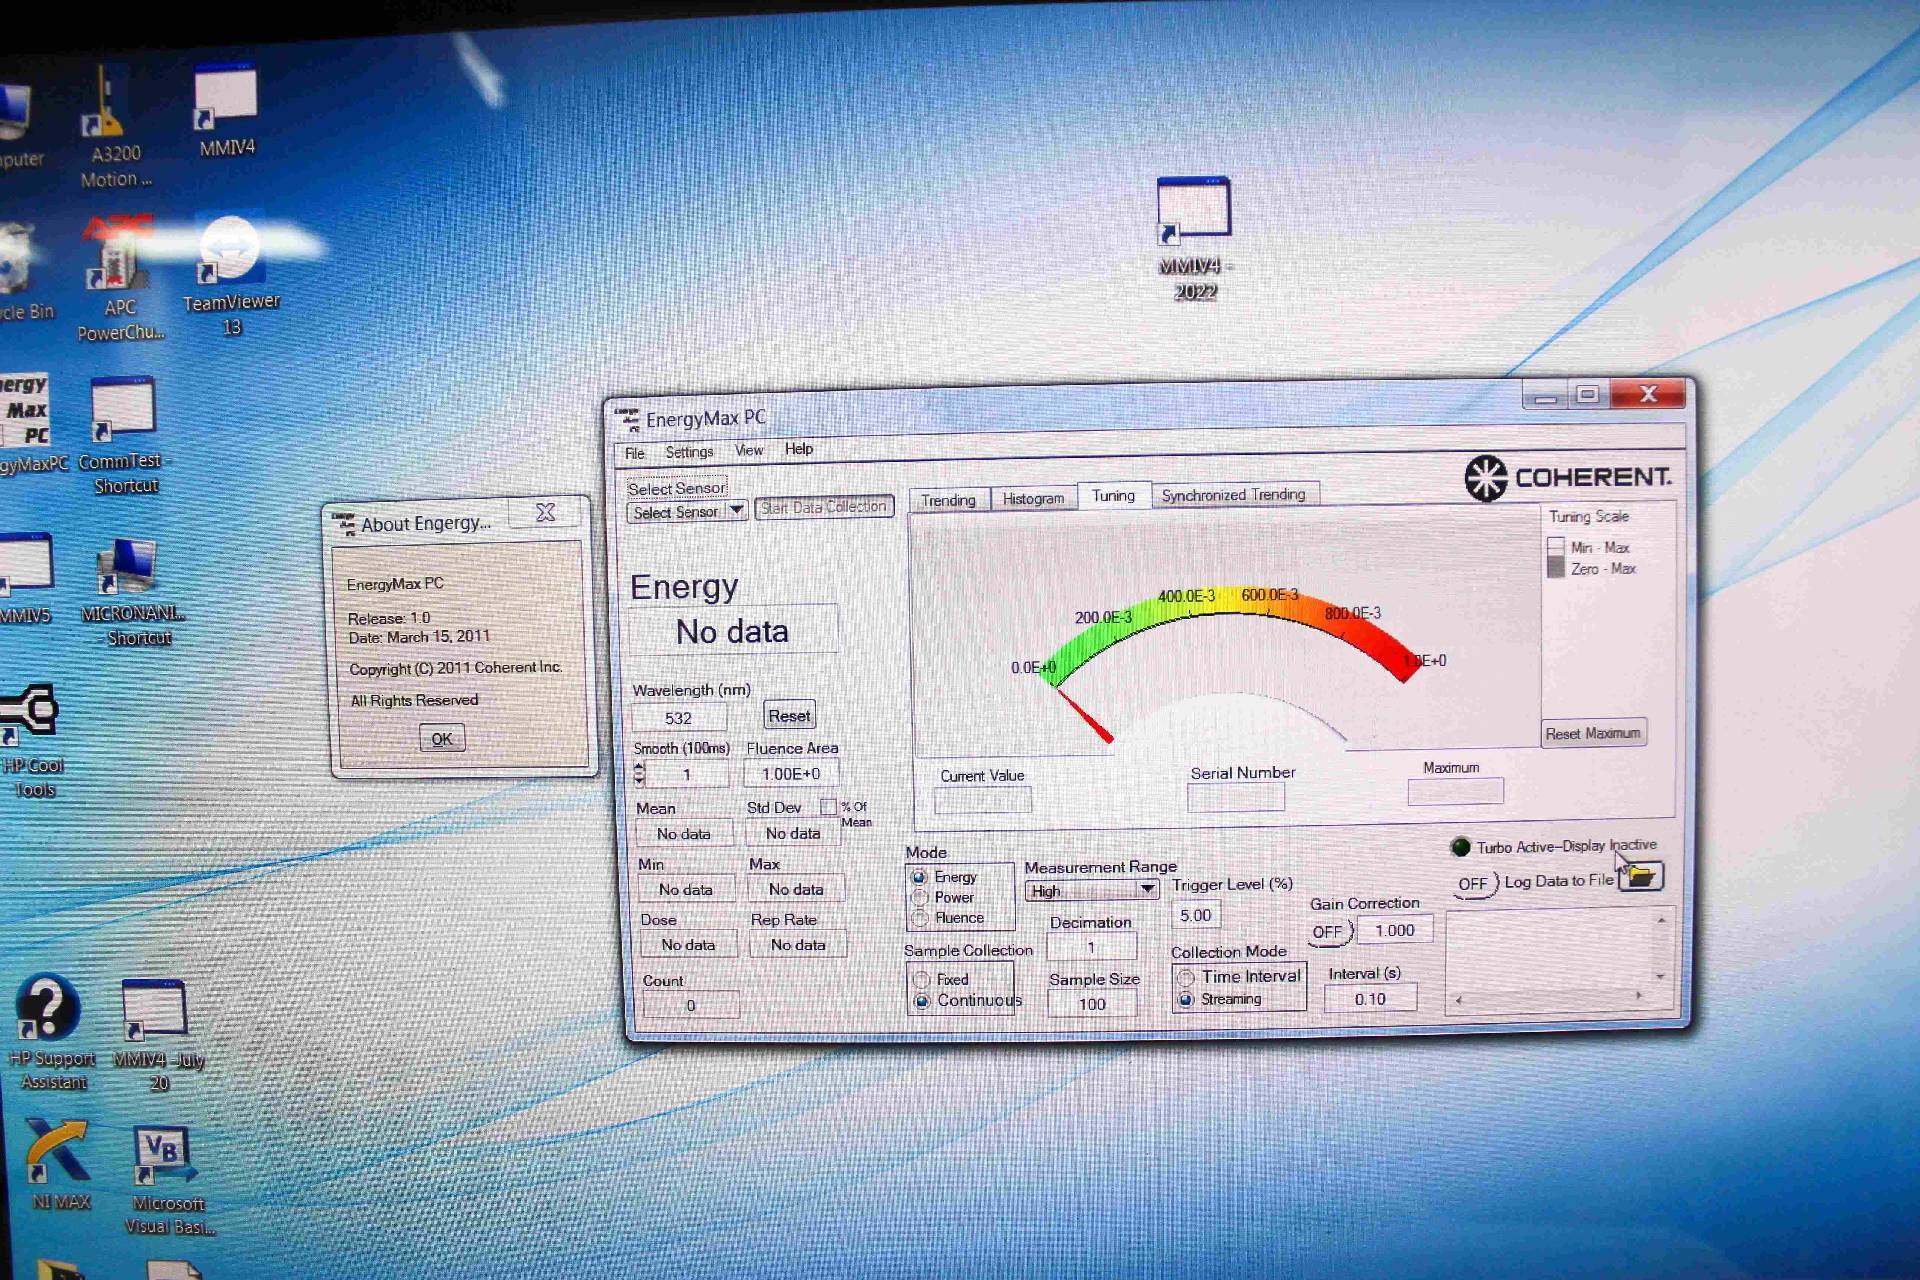The height and width of the screenshot is (1280, 1920).
Task: Click OK in the About dialog
Action: 442,739
